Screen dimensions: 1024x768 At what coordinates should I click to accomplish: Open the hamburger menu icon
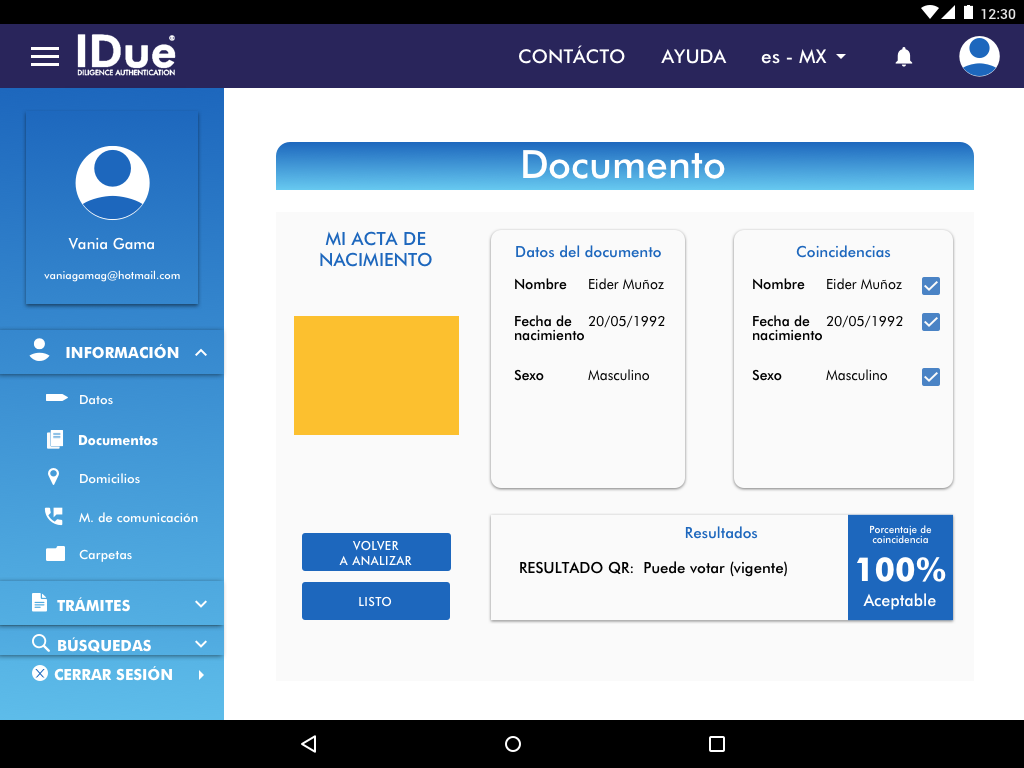(x=45, y=57)
